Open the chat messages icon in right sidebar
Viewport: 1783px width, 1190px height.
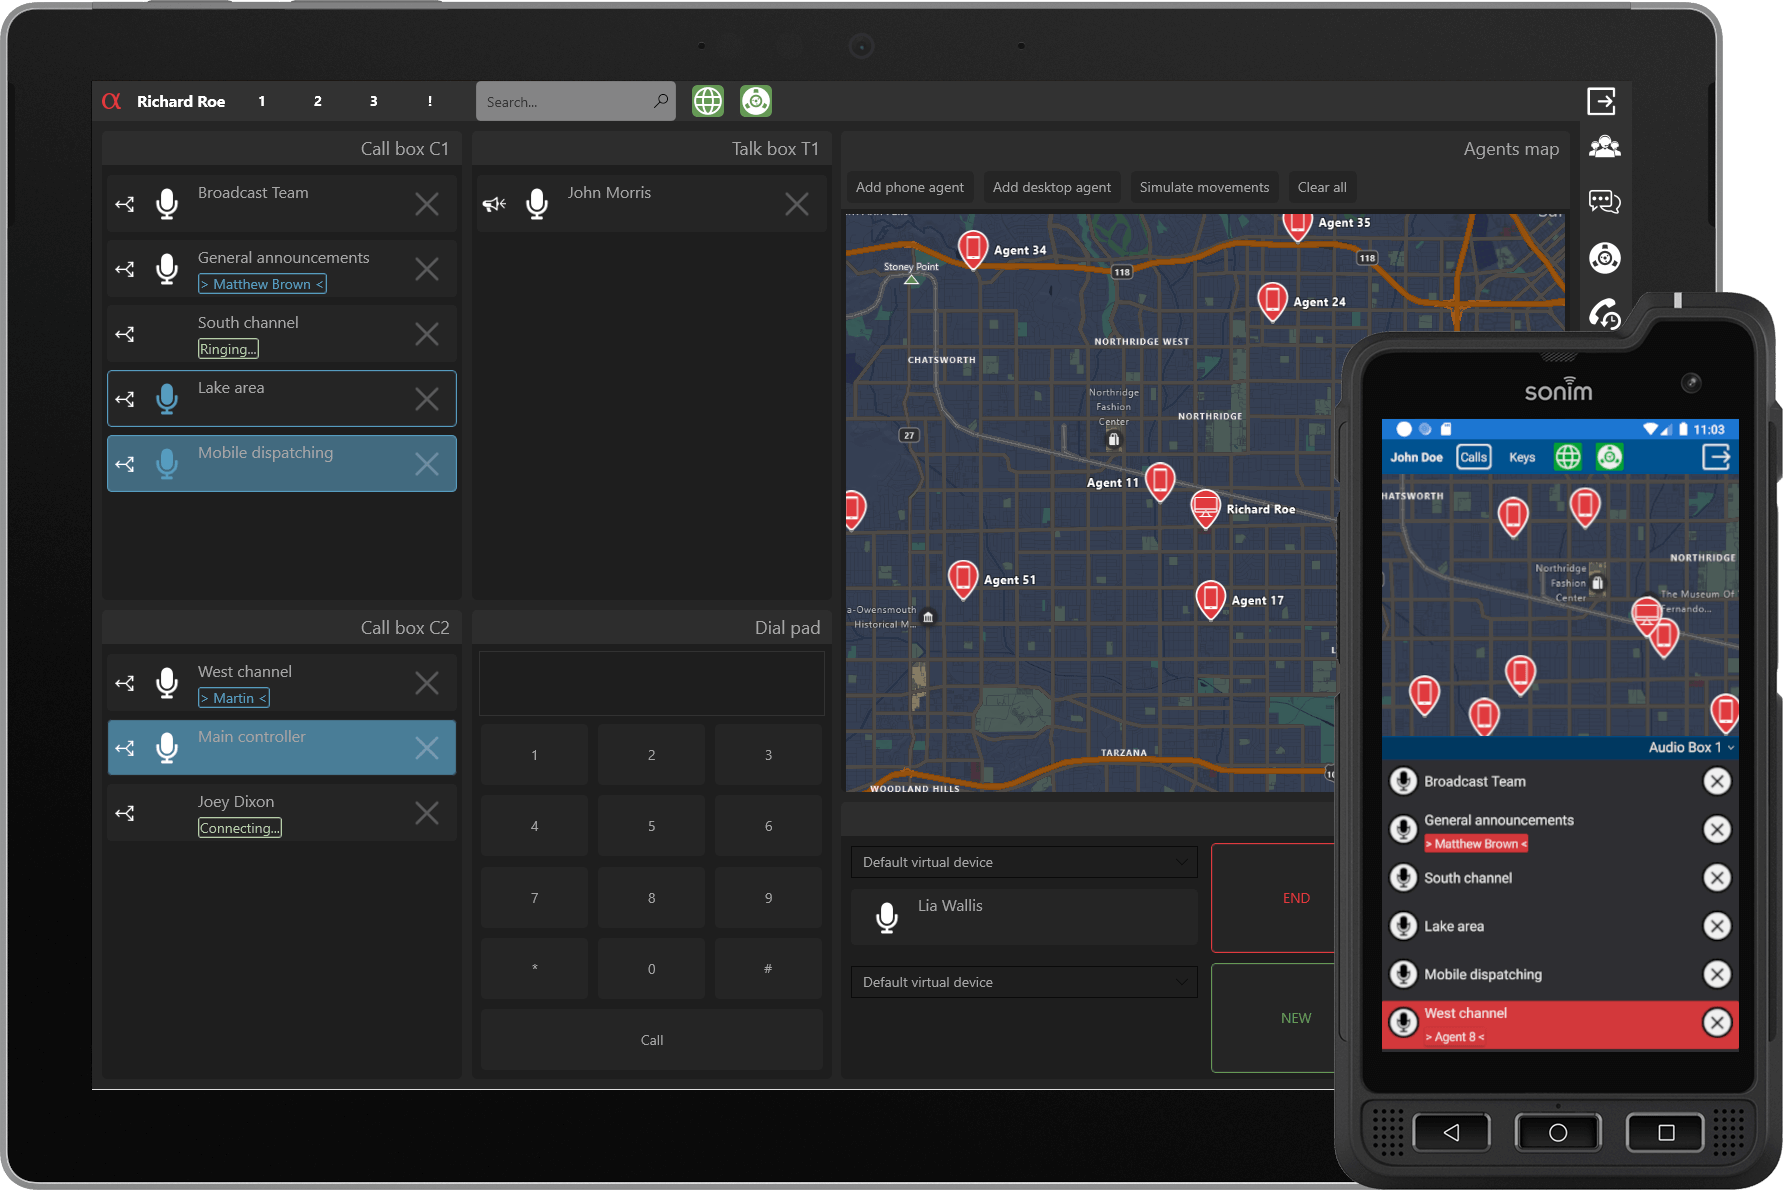tap(1605, 202)
